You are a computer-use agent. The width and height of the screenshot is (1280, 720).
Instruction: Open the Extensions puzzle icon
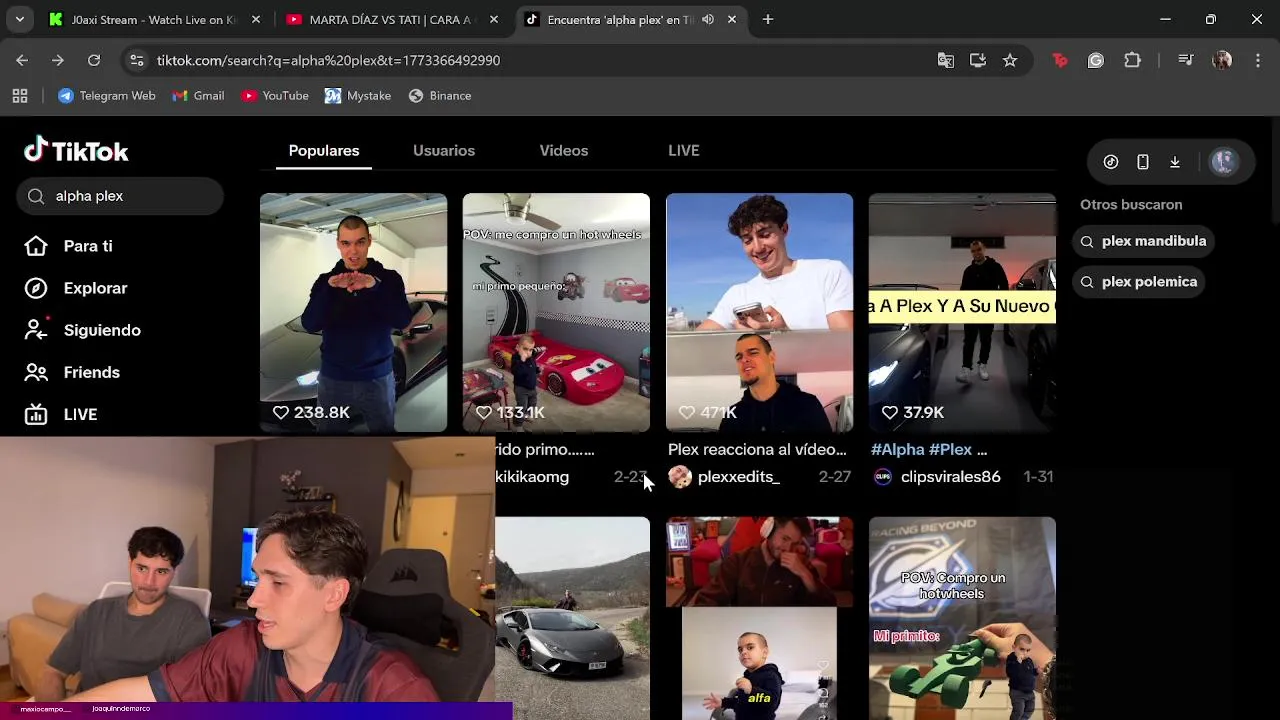pos(1132,60)
